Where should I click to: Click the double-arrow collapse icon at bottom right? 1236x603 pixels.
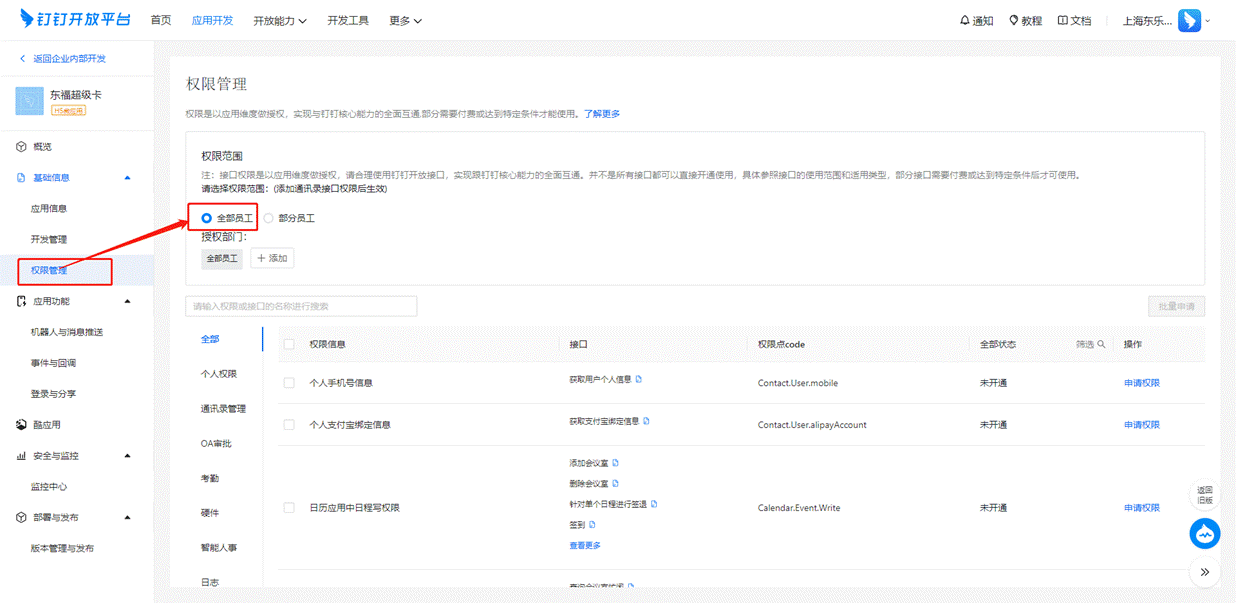coord(1205,573)
